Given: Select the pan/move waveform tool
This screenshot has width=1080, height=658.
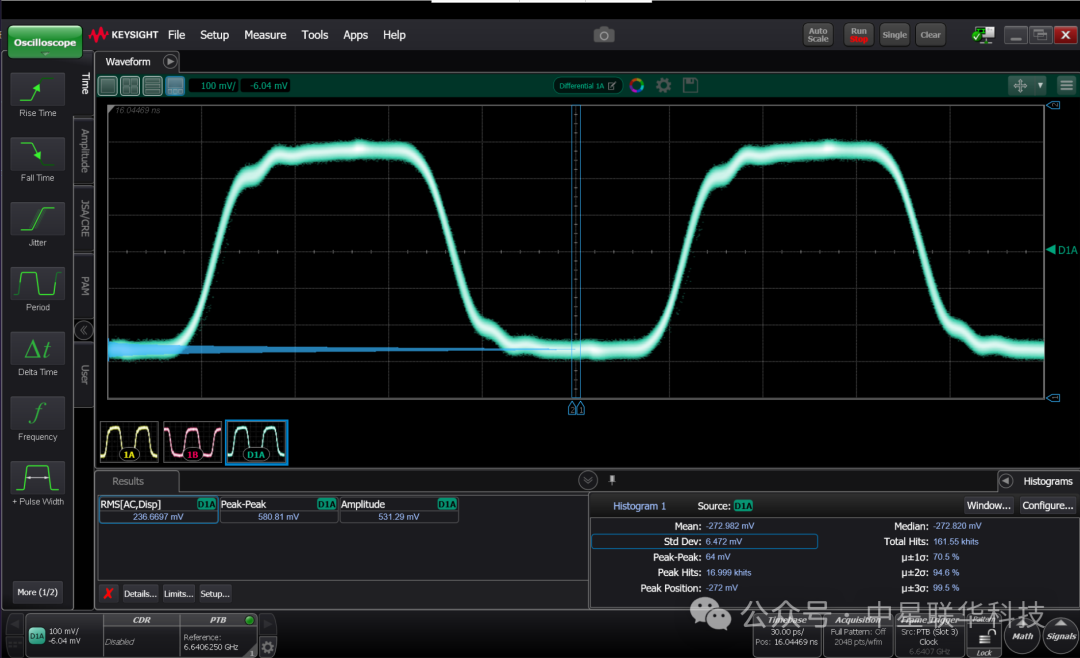Looking at the screenshot, I should tap(1020, 85).
